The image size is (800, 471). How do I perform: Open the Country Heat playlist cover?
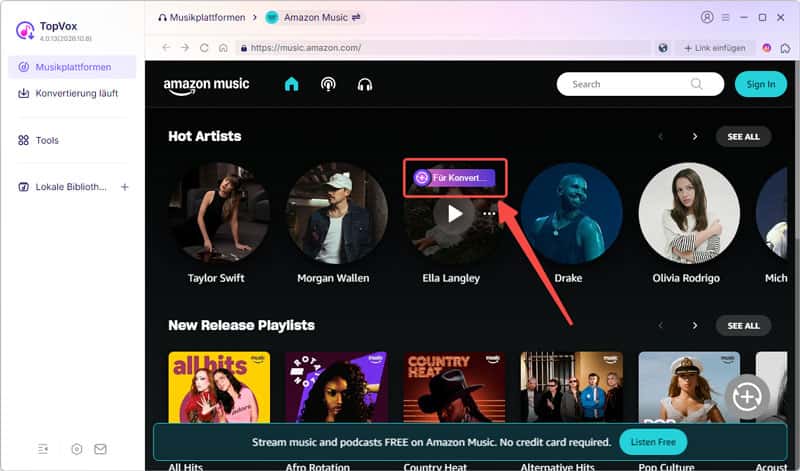point(454,387)
